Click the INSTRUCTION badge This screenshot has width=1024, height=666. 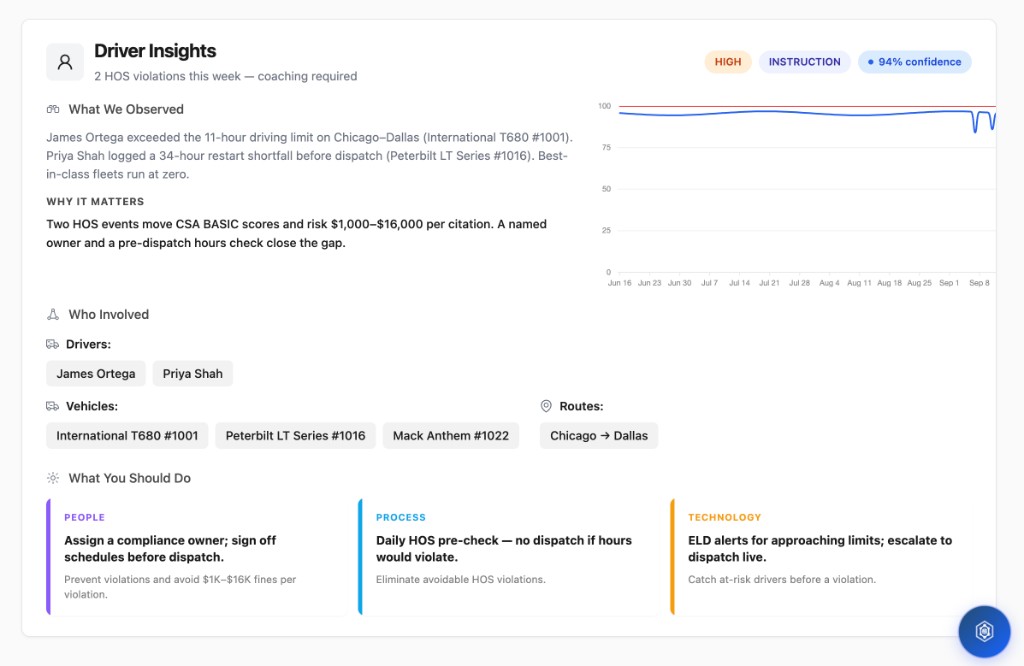tap(805, 62)
